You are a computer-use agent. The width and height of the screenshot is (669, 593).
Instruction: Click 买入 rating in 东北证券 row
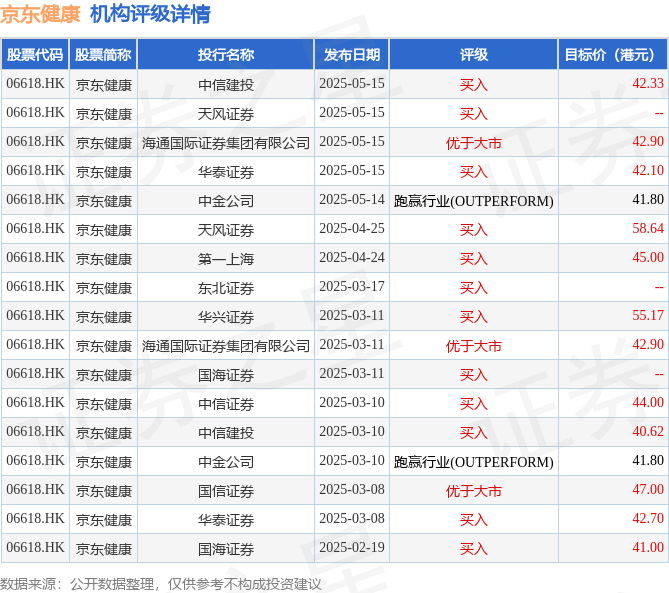tap(474, 288)
